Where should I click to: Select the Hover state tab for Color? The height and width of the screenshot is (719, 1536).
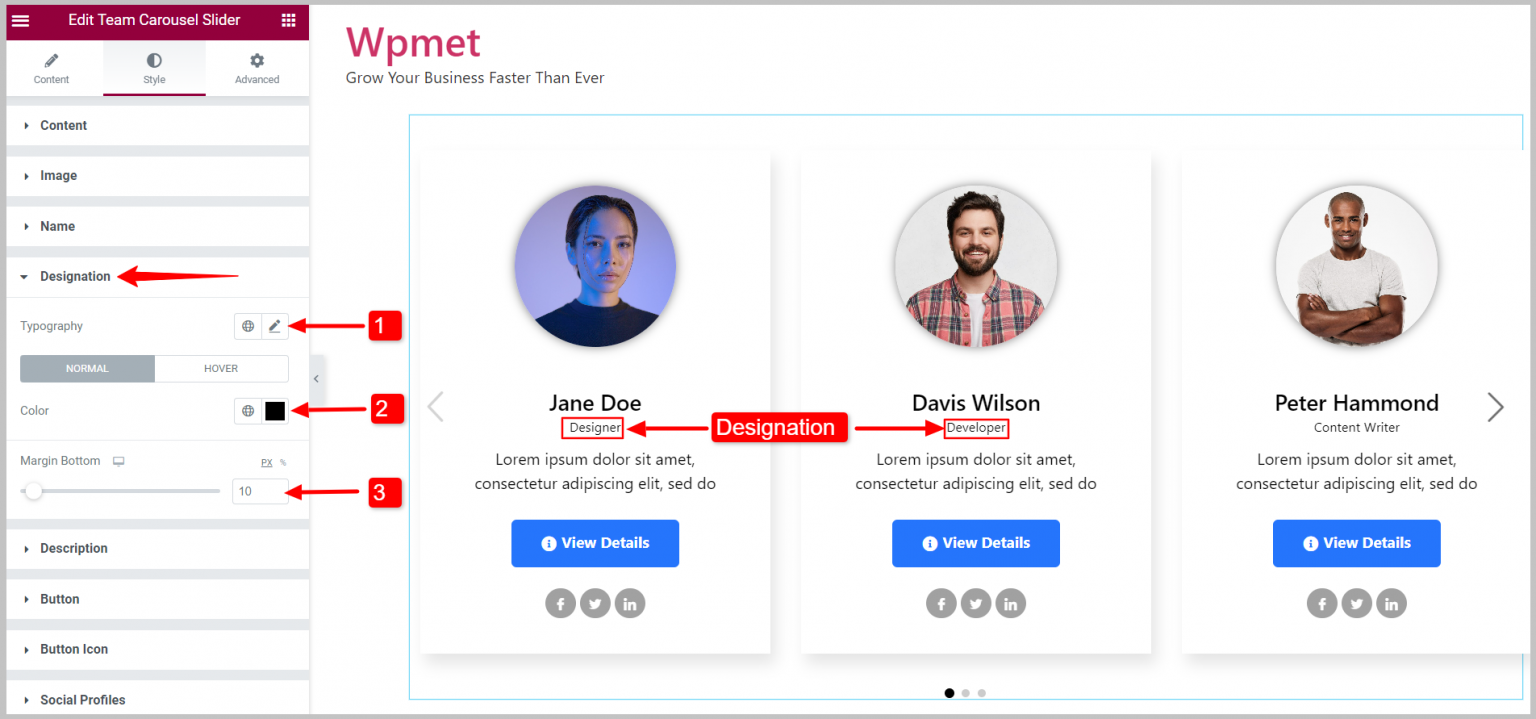click(x=221, y=368)
